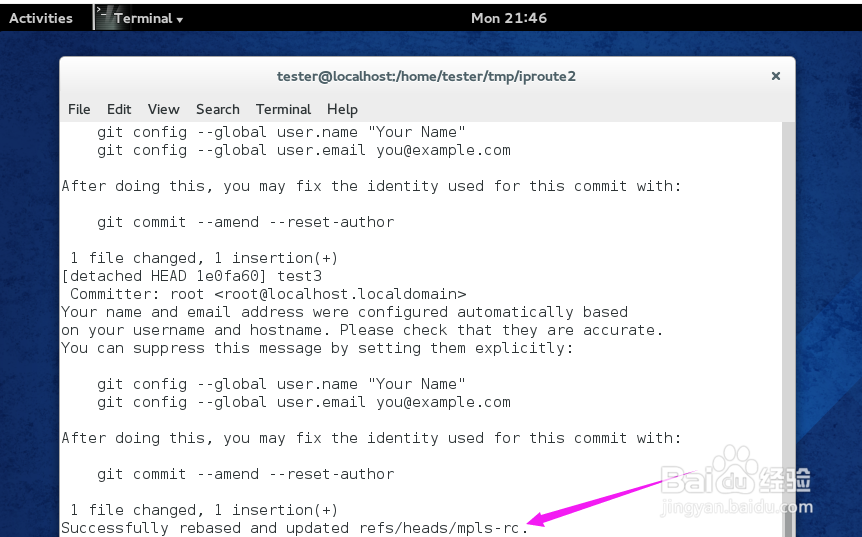Viewport: 862px width, 537px height.
Task: Open the clock showing Mon 21:46
Action: 509,18
